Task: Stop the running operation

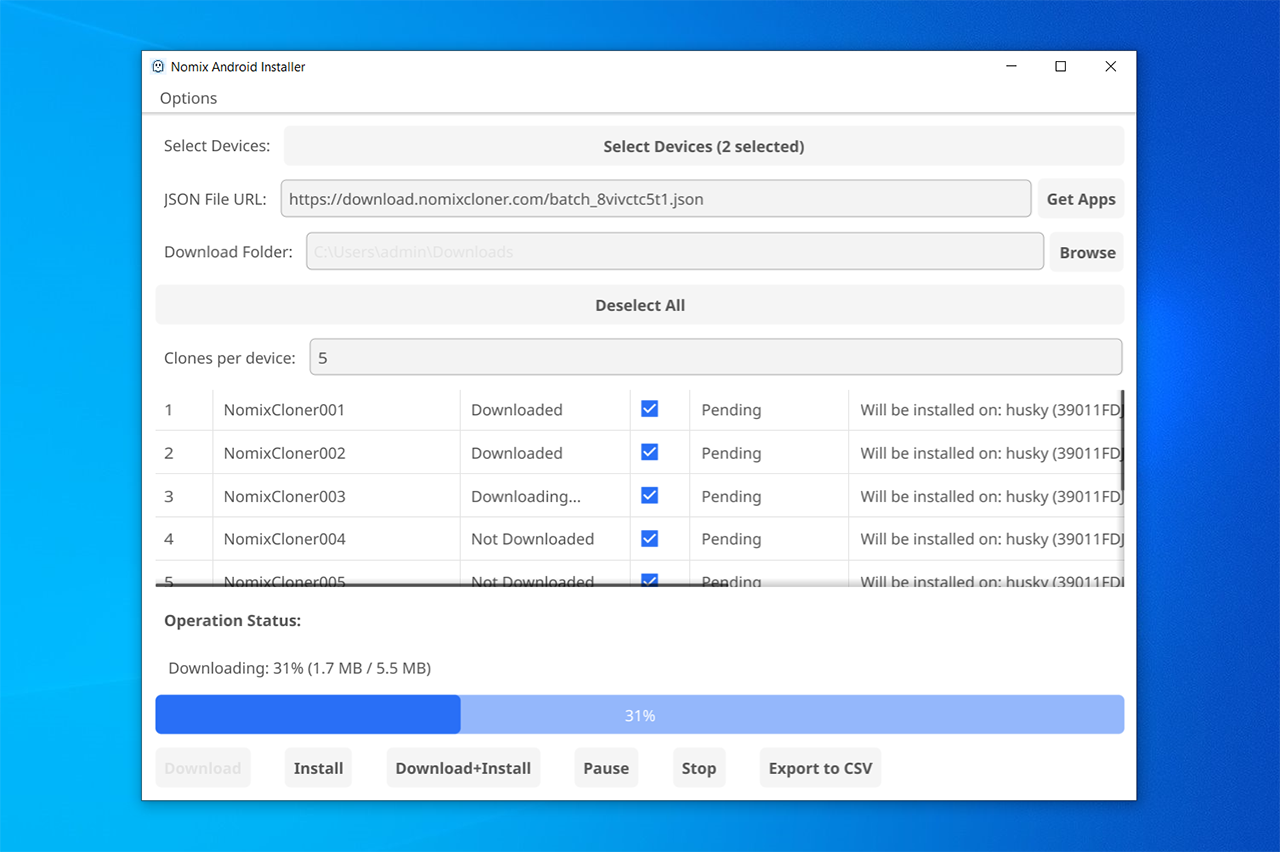Action: tap(698, 768)
